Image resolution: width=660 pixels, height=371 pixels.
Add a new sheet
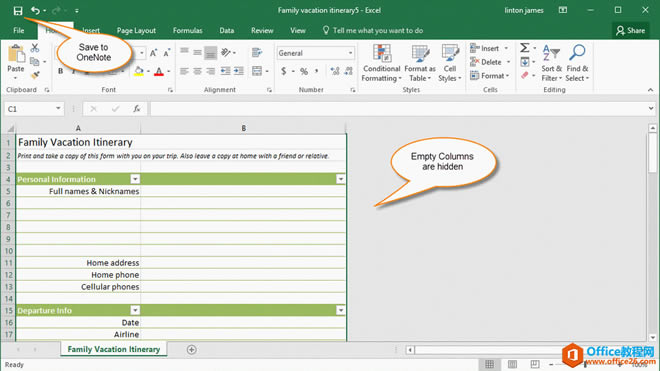(x=192, y=350)
